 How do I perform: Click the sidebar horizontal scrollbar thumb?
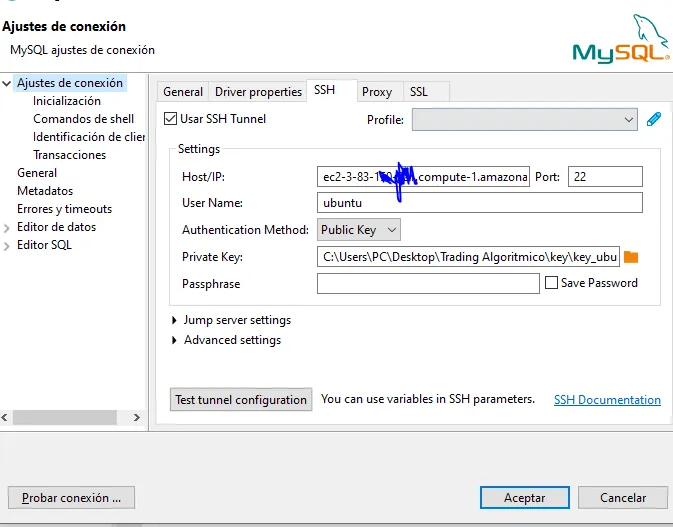pyautogui.click(x=65, y=417)
